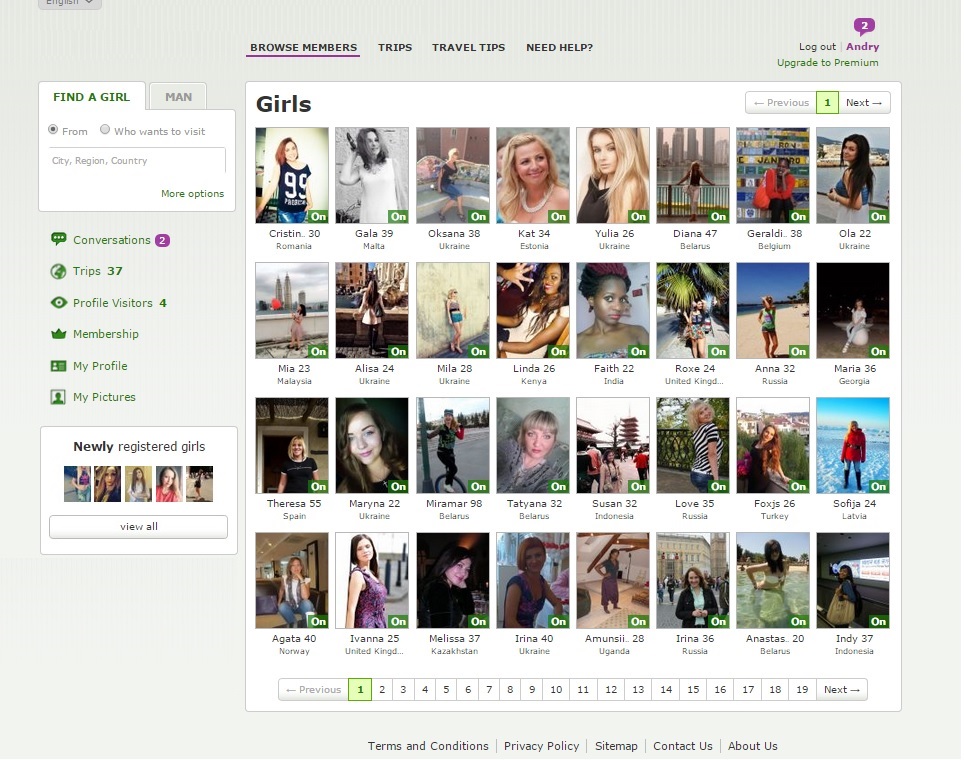Open the Trips navigation menu item
The height and width of the screenshot is (760, 964).
(395, 47)
